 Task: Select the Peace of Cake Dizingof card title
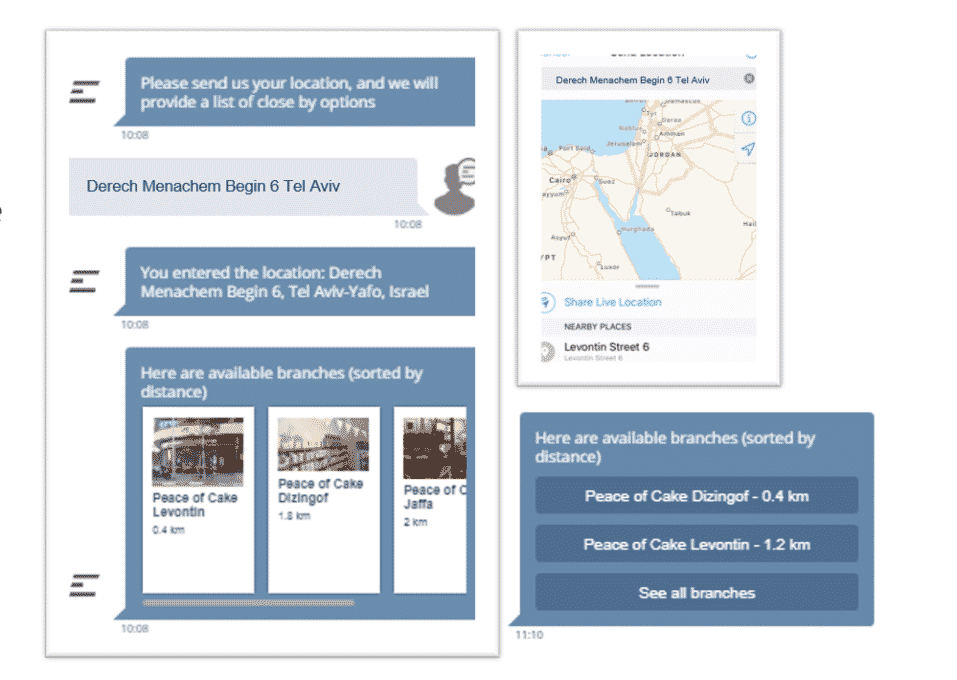320,491
